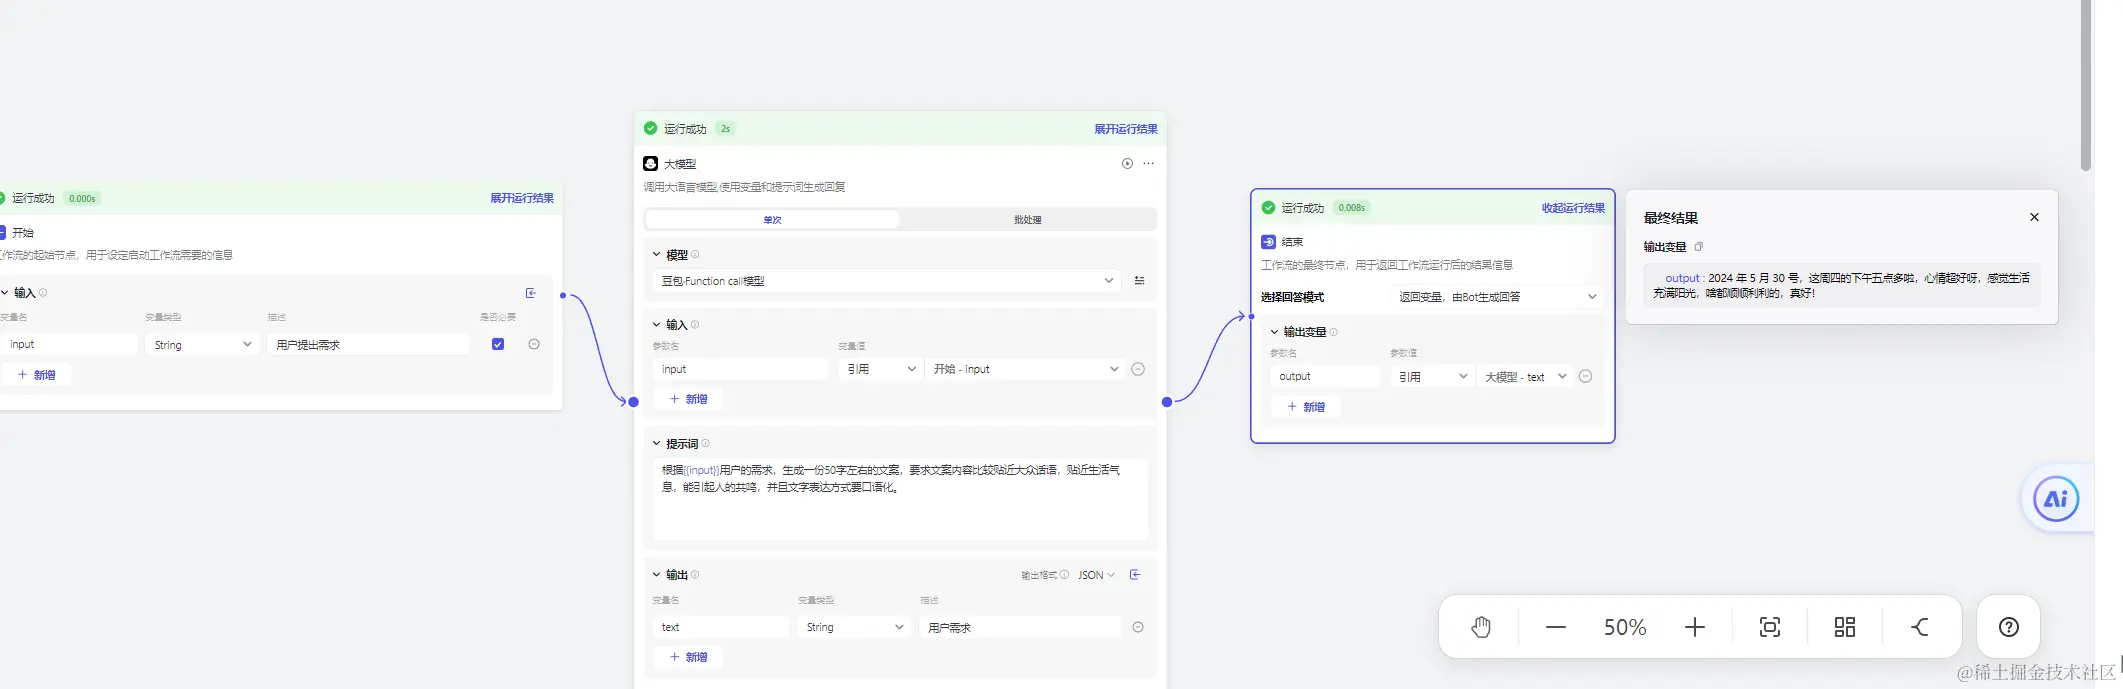This screenshot has width=2123, height=689.
Task: Click the four-squares auto-layout icon
Action: click(x=1844, y=627)
